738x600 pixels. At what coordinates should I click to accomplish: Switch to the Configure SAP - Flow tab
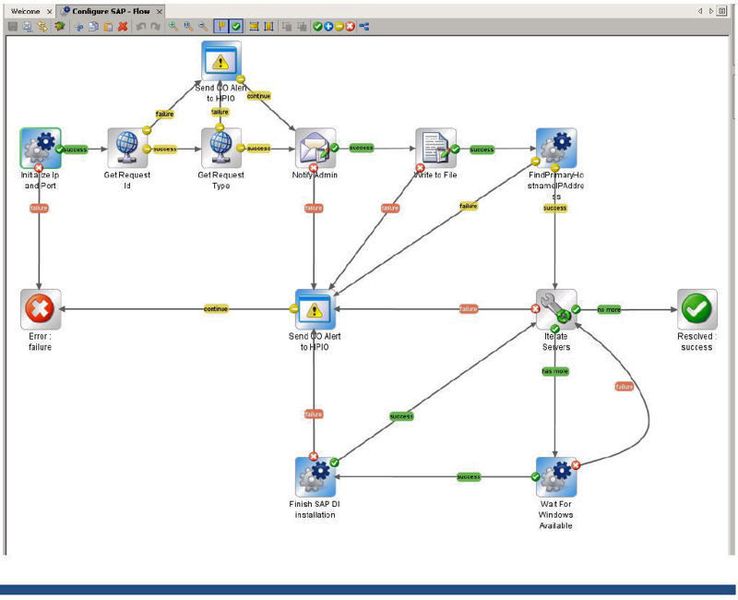[111, 11]
